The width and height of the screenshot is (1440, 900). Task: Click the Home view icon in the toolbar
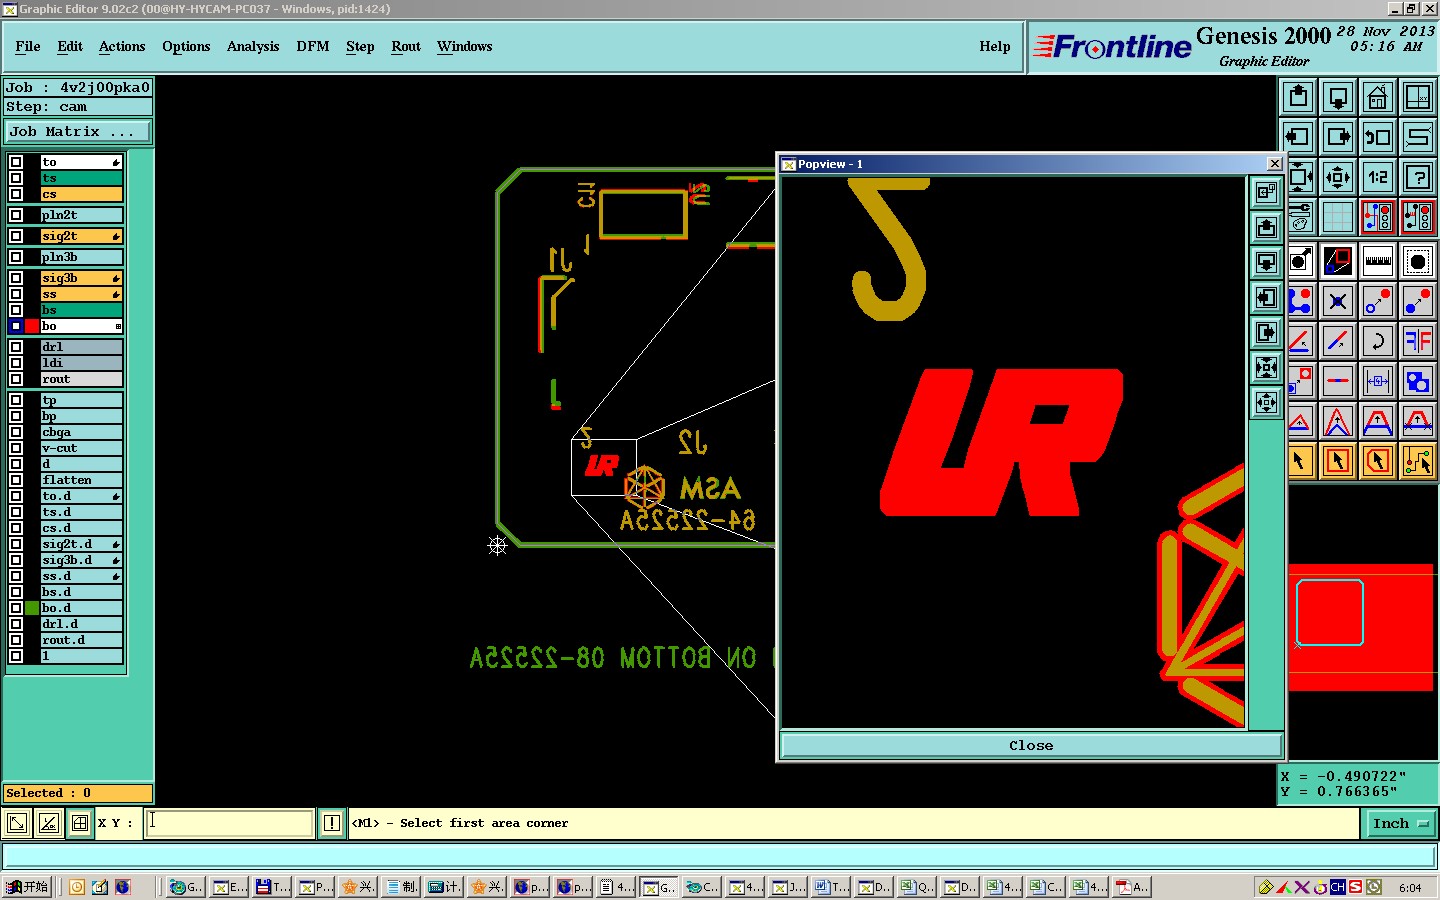tap(1378, 97)
